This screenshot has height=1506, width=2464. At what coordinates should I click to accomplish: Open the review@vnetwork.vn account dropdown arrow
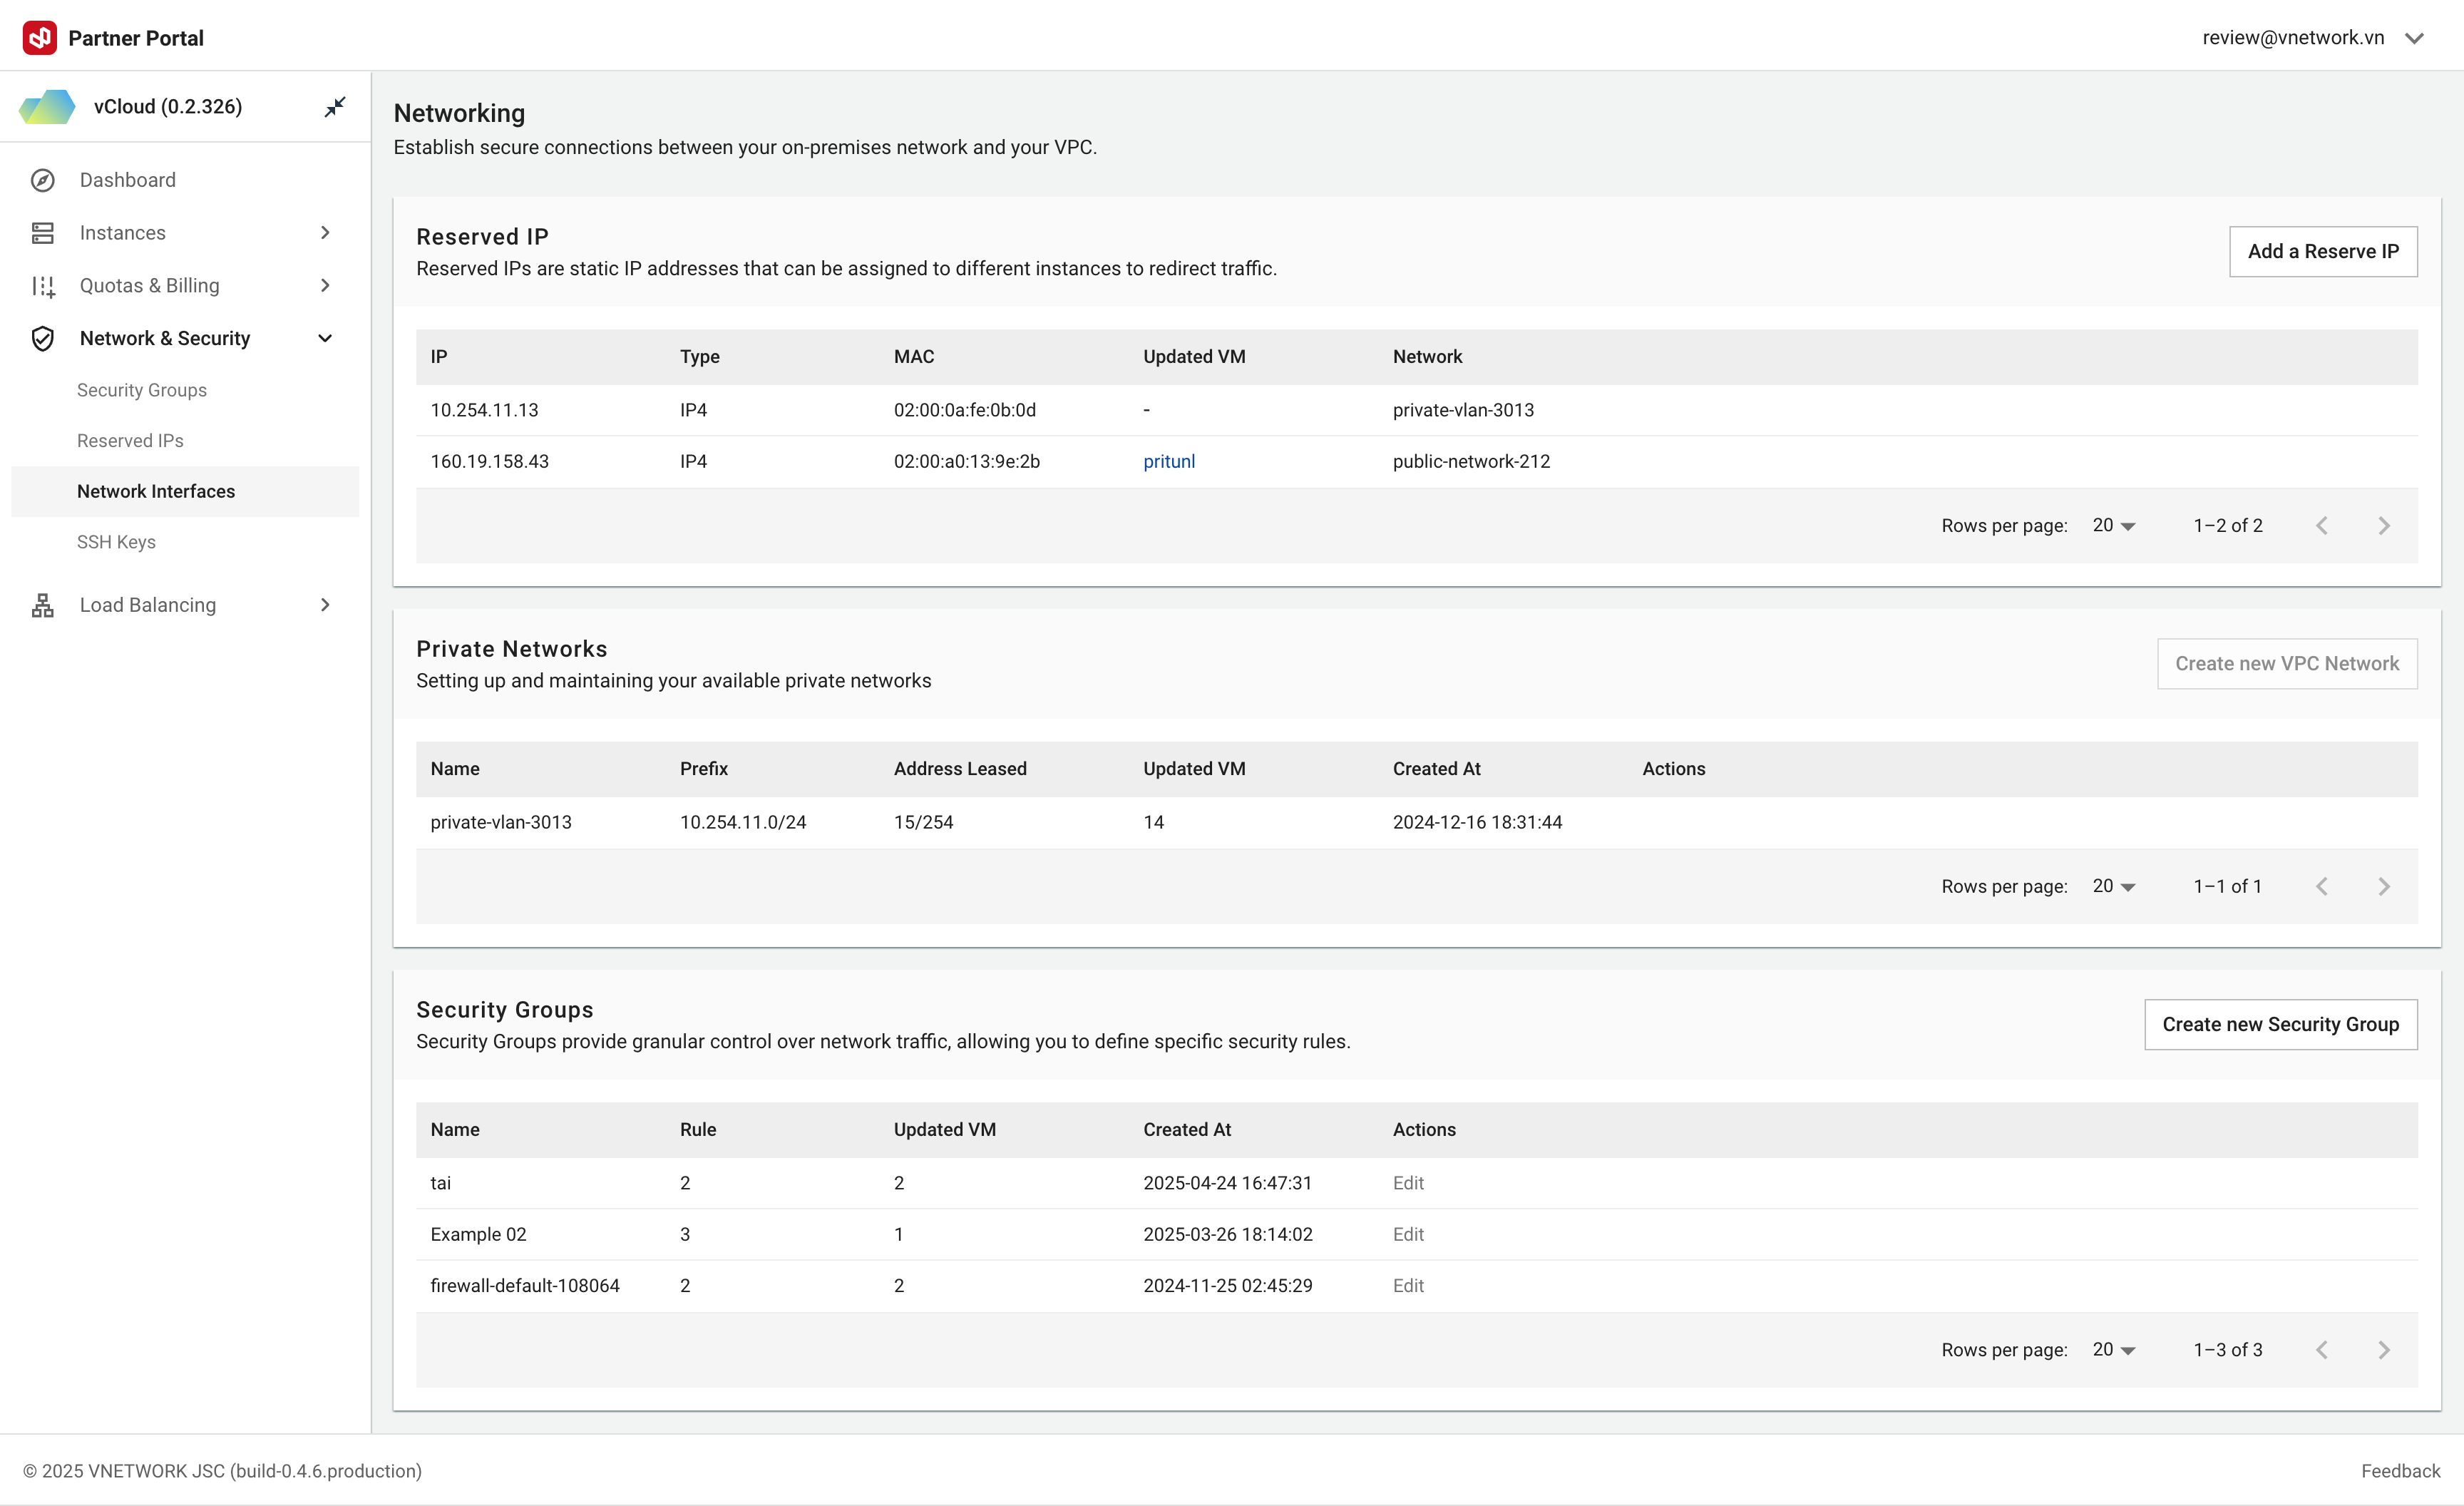point(2414,39)
